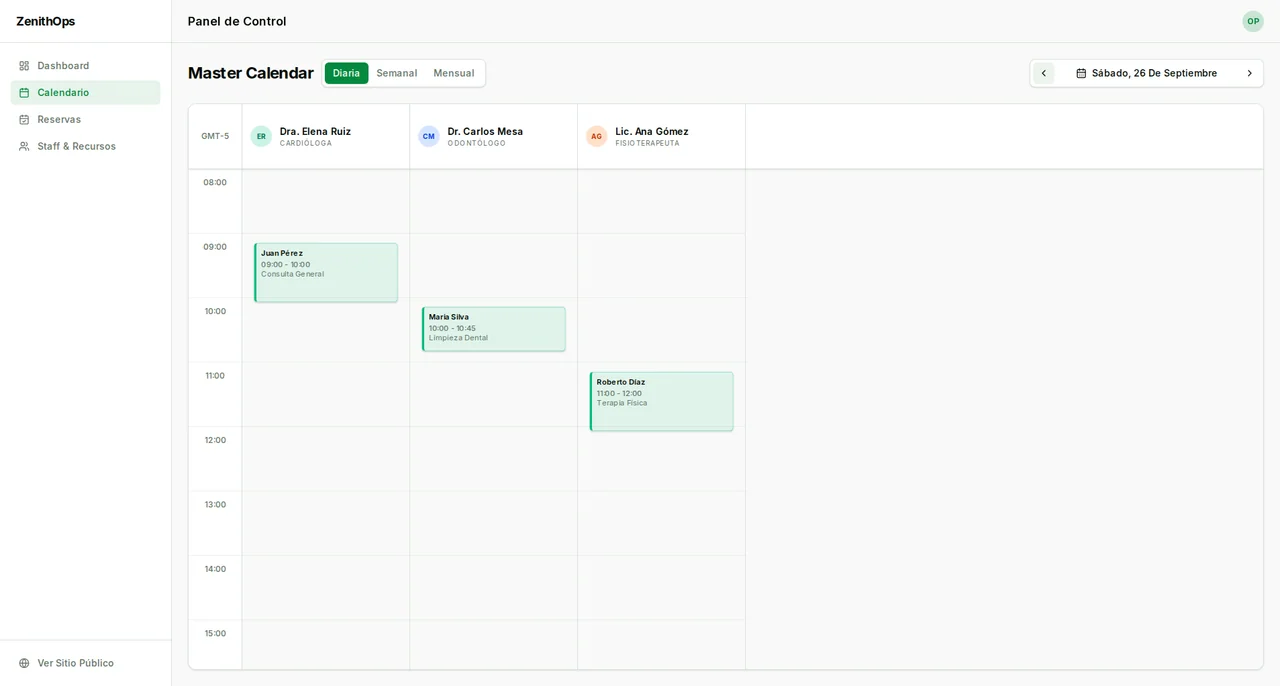Click the OP user avatar
The width and height of the screenshot is (1280, 686).
(x=1253, y=21)
